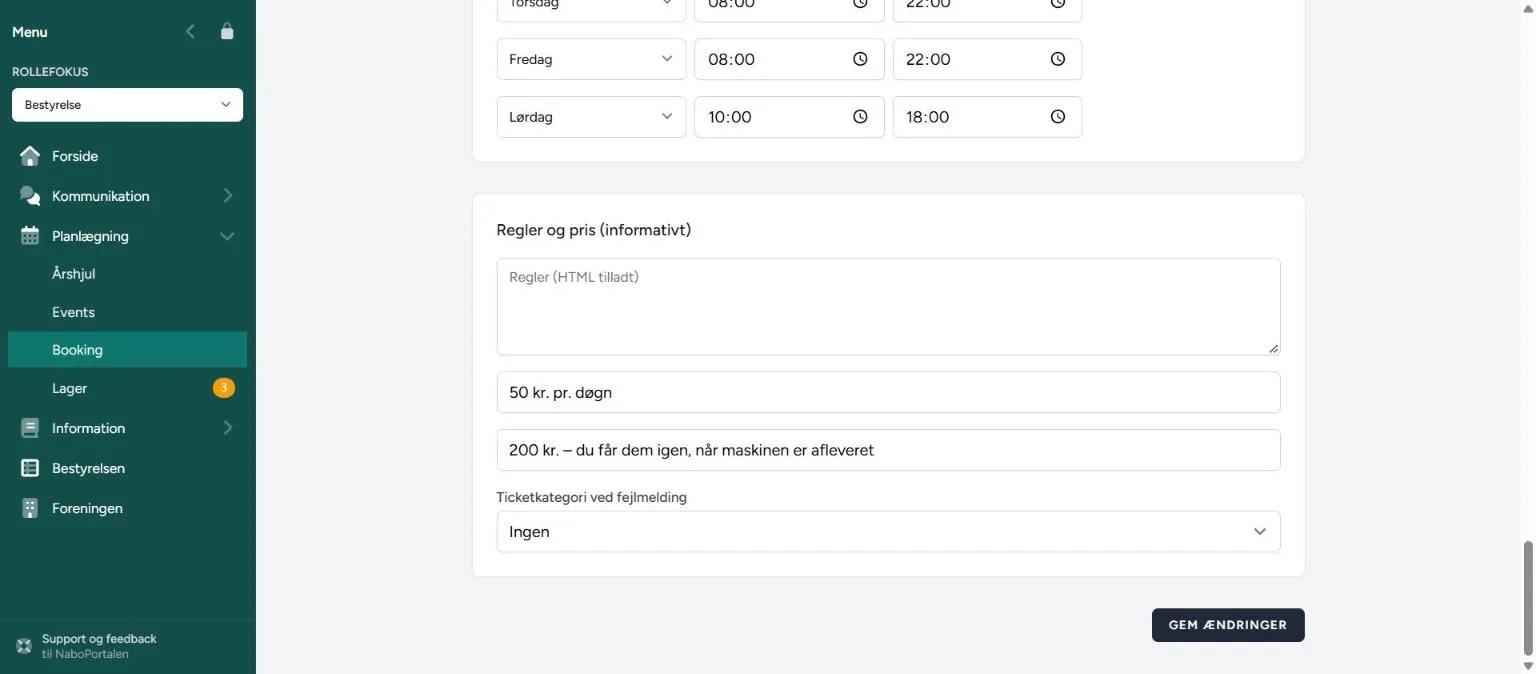This screenshot has width=1536, height=674.
Task: Open the Ticketkategori ved fejlmelding dropdown
Action: point(888,532)
